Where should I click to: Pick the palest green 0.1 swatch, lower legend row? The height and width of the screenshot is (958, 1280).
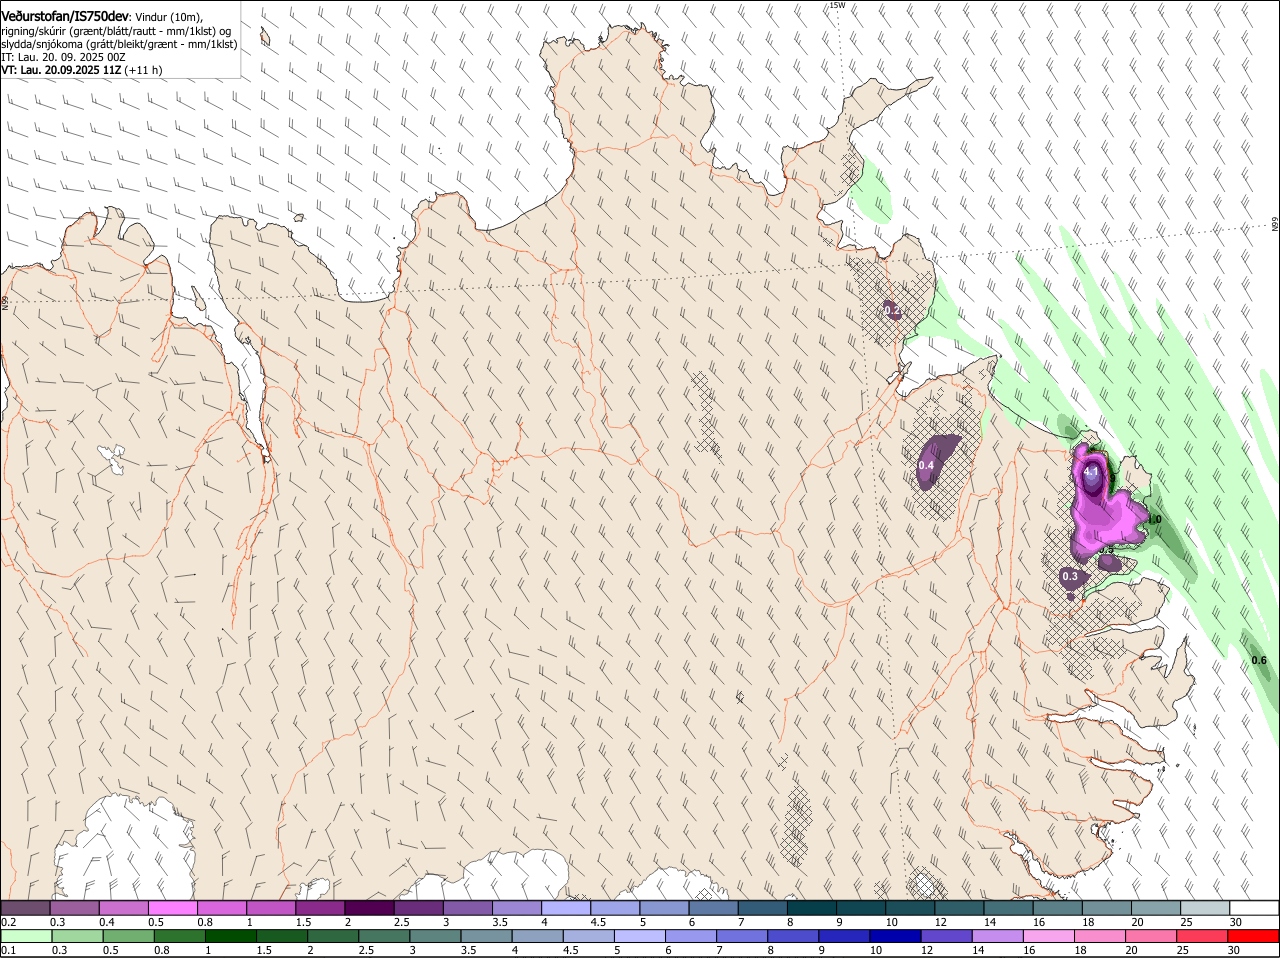(26, 936)
